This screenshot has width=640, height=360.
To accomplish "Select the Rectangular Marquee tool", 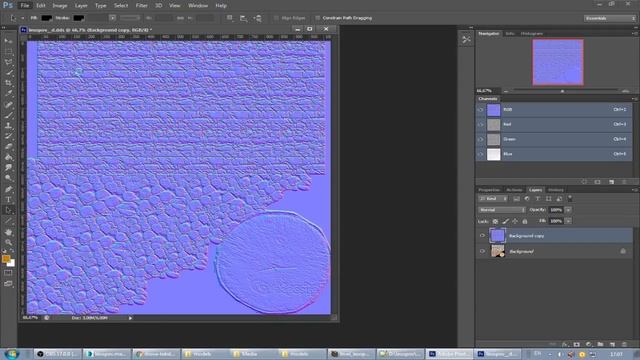I will tap(8, 52).
